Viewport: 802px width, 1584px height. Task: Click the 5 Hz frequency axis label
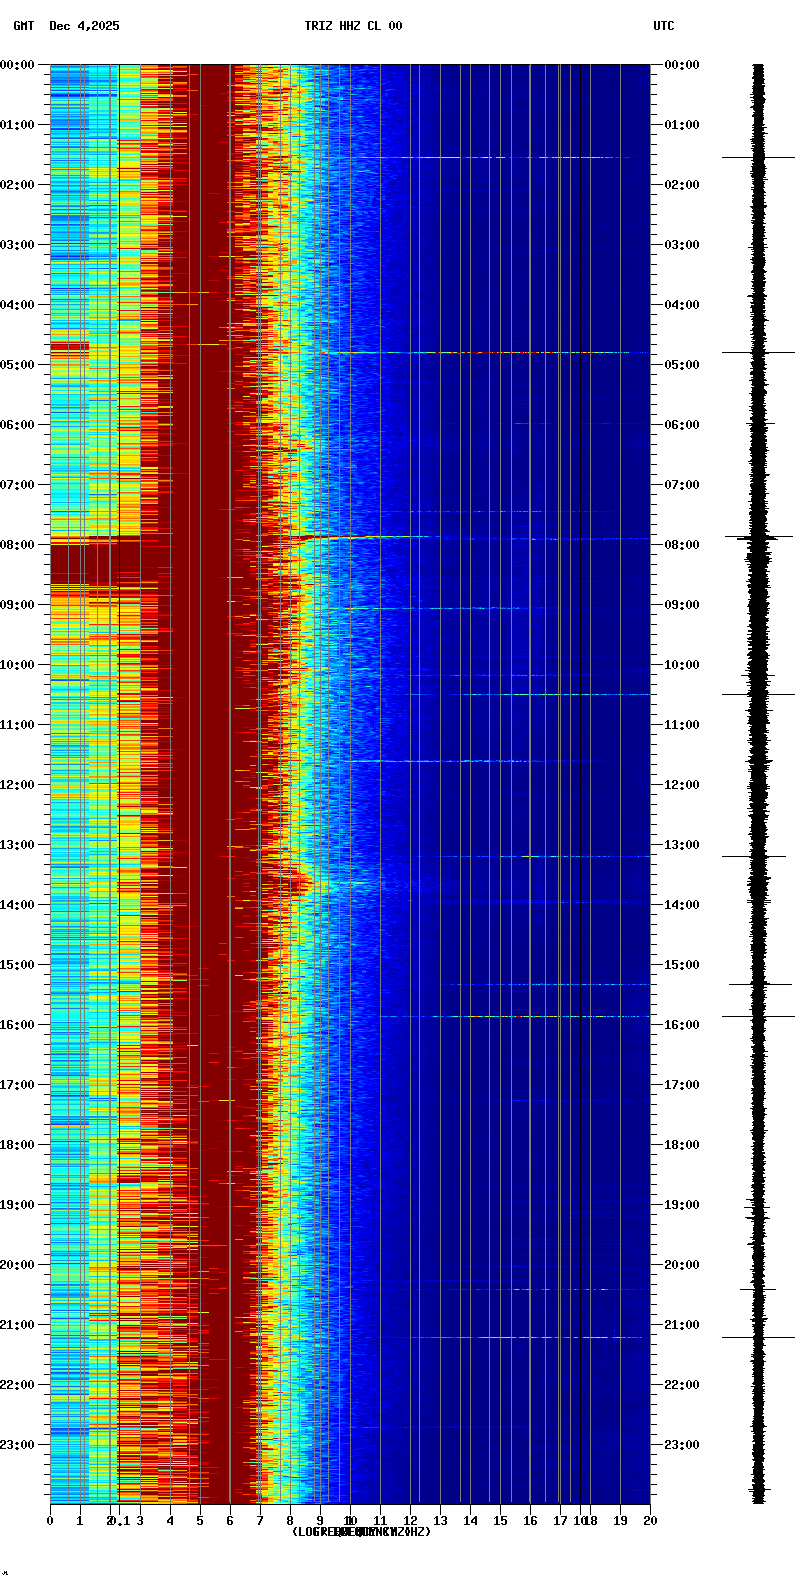[200, 1521]
